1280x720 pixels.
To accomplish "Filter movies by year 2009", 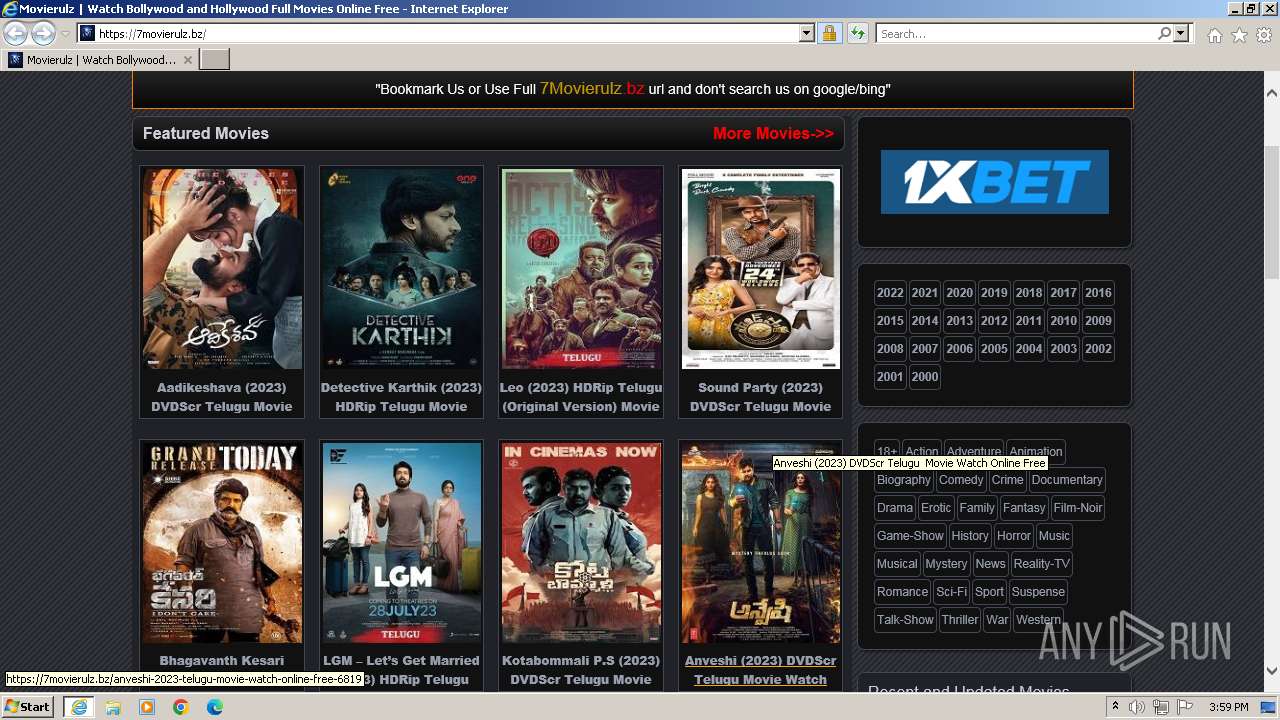I will point(1098,321).
